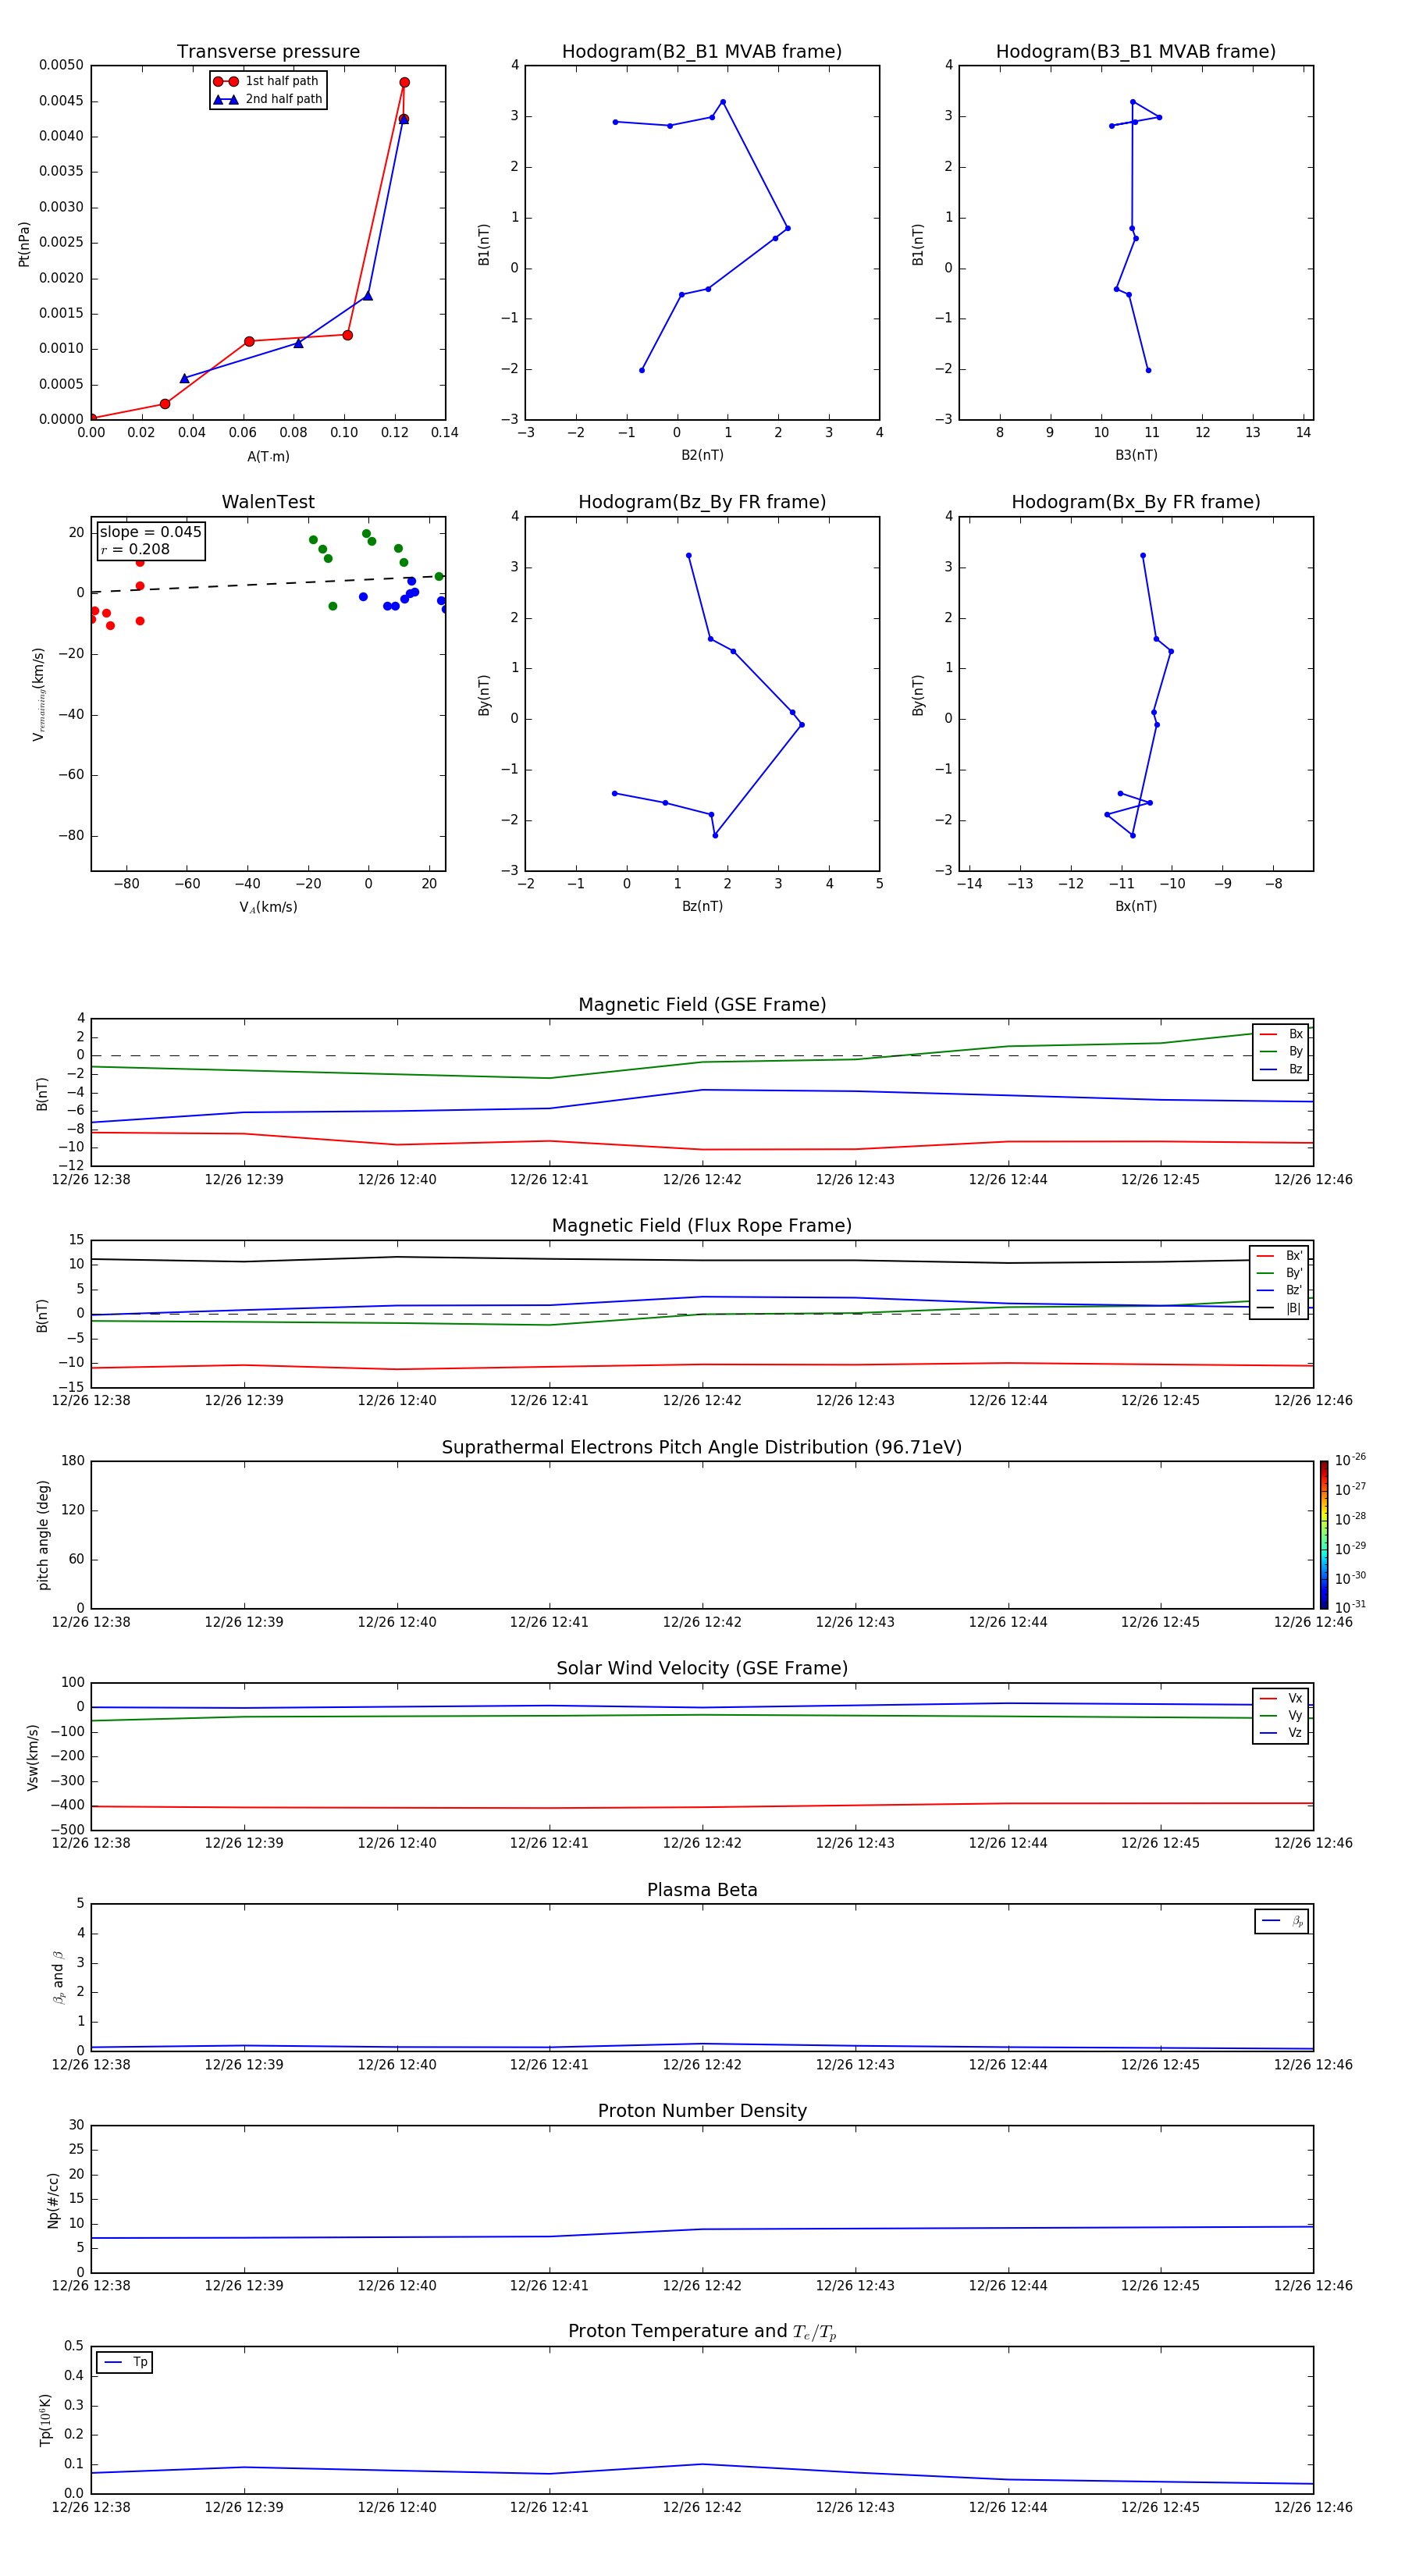Click the top red marker in Transverse pressure plot
The height and width of the screenshot is (2576, 1405).
point(404,83)
